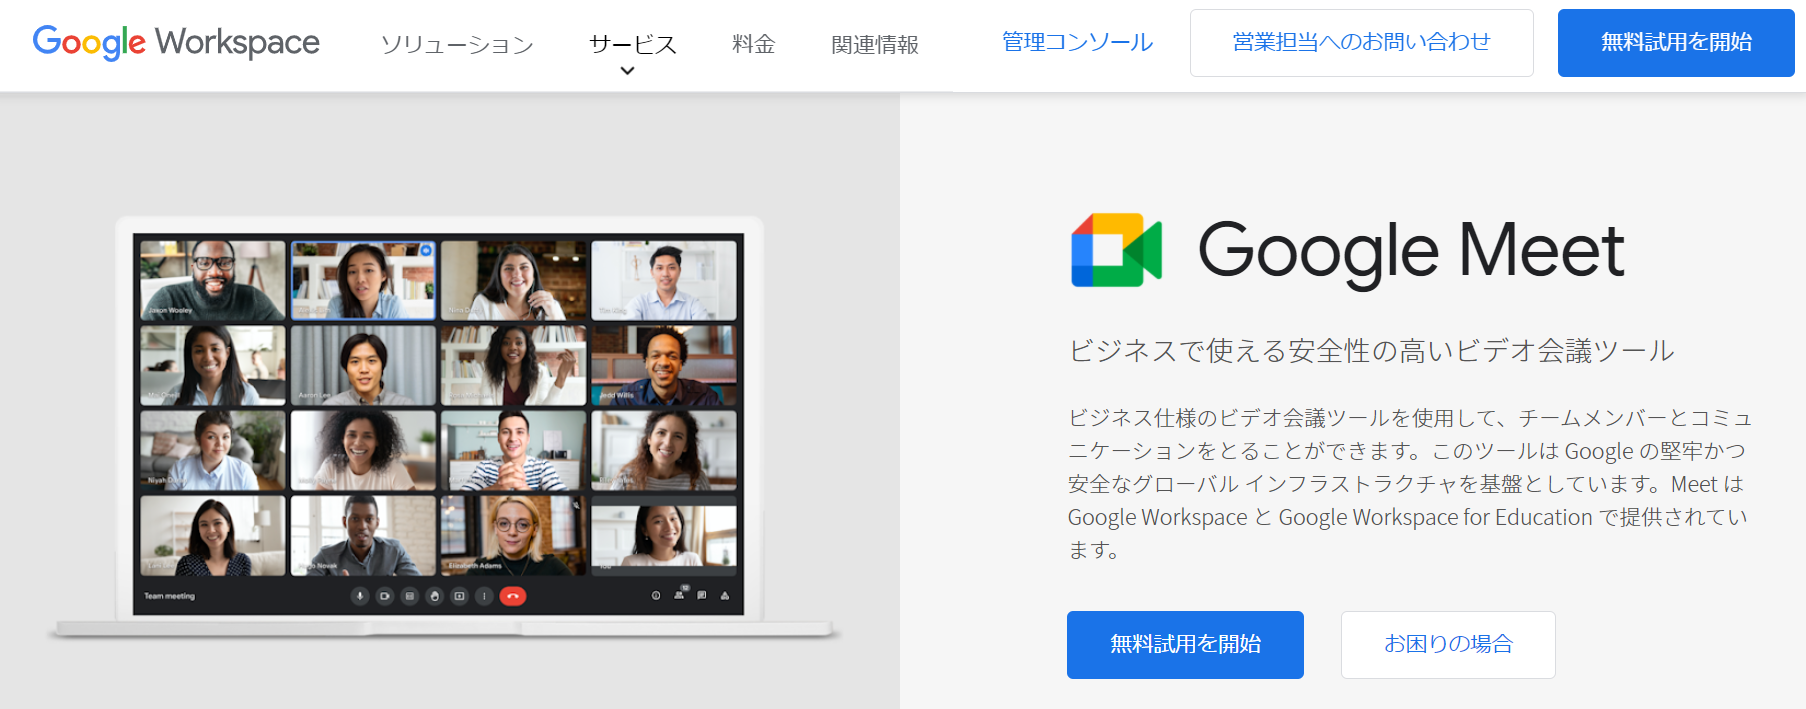Click Jason Wooley's video tile

(213, 280)
